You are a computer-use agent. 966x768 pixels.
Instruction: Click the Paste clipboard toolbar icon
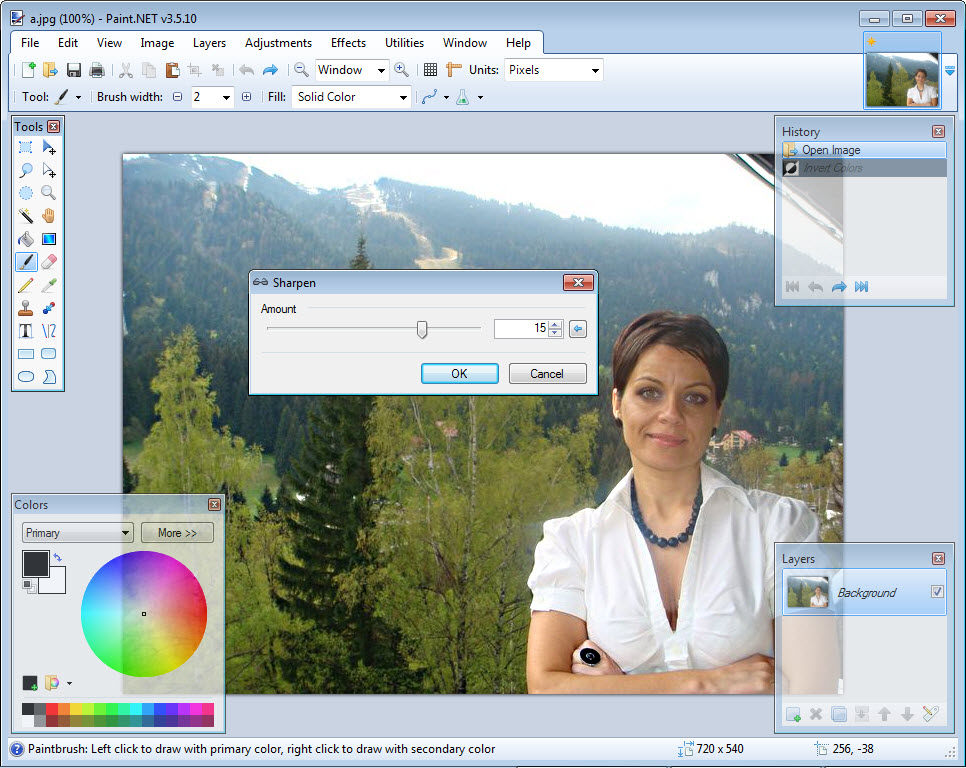pyautogui.click(x=172, y=70)
